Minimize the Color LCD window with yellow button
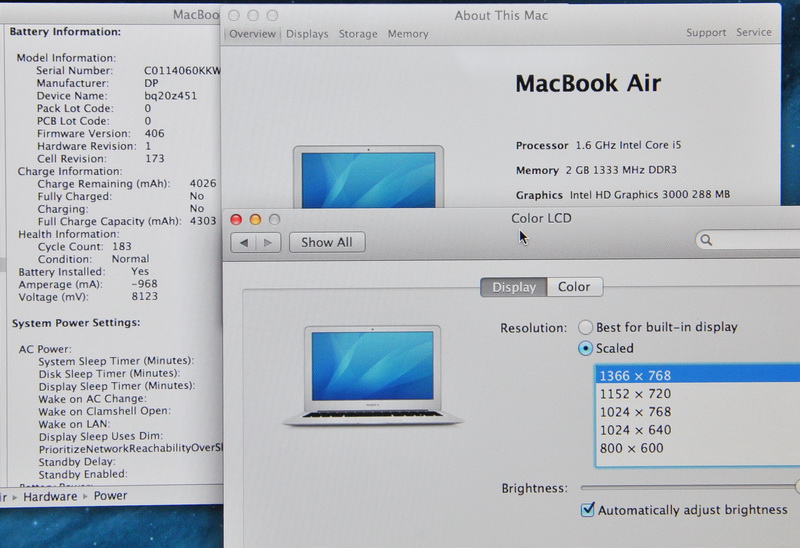 255,219
